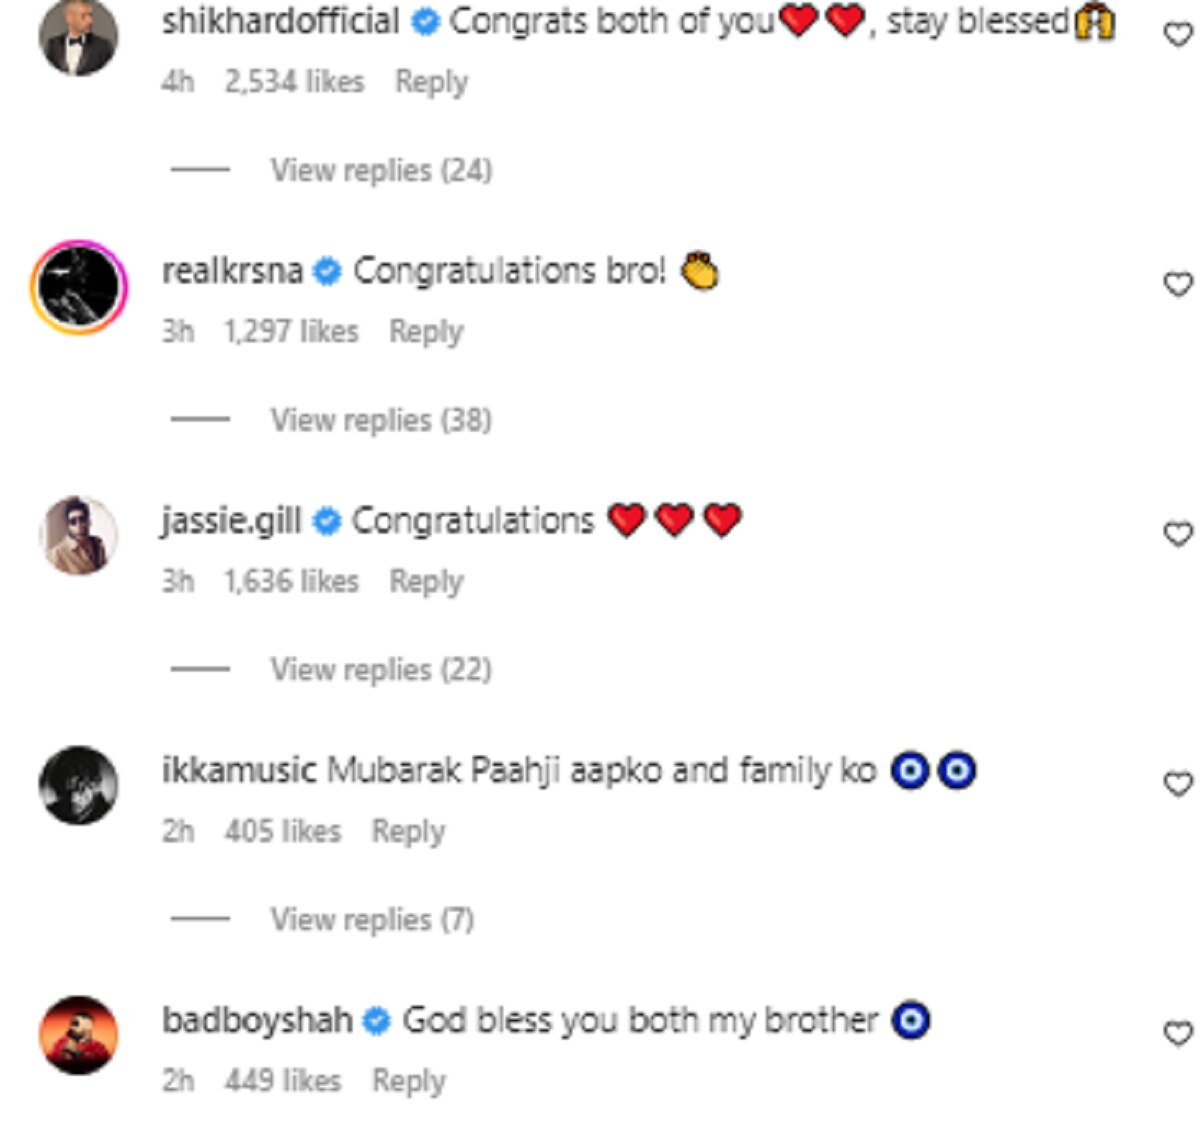Reply to shikhardofficial's comment
The height and width of the screenshot is (1121, 1200).
[x=431, y=82]
